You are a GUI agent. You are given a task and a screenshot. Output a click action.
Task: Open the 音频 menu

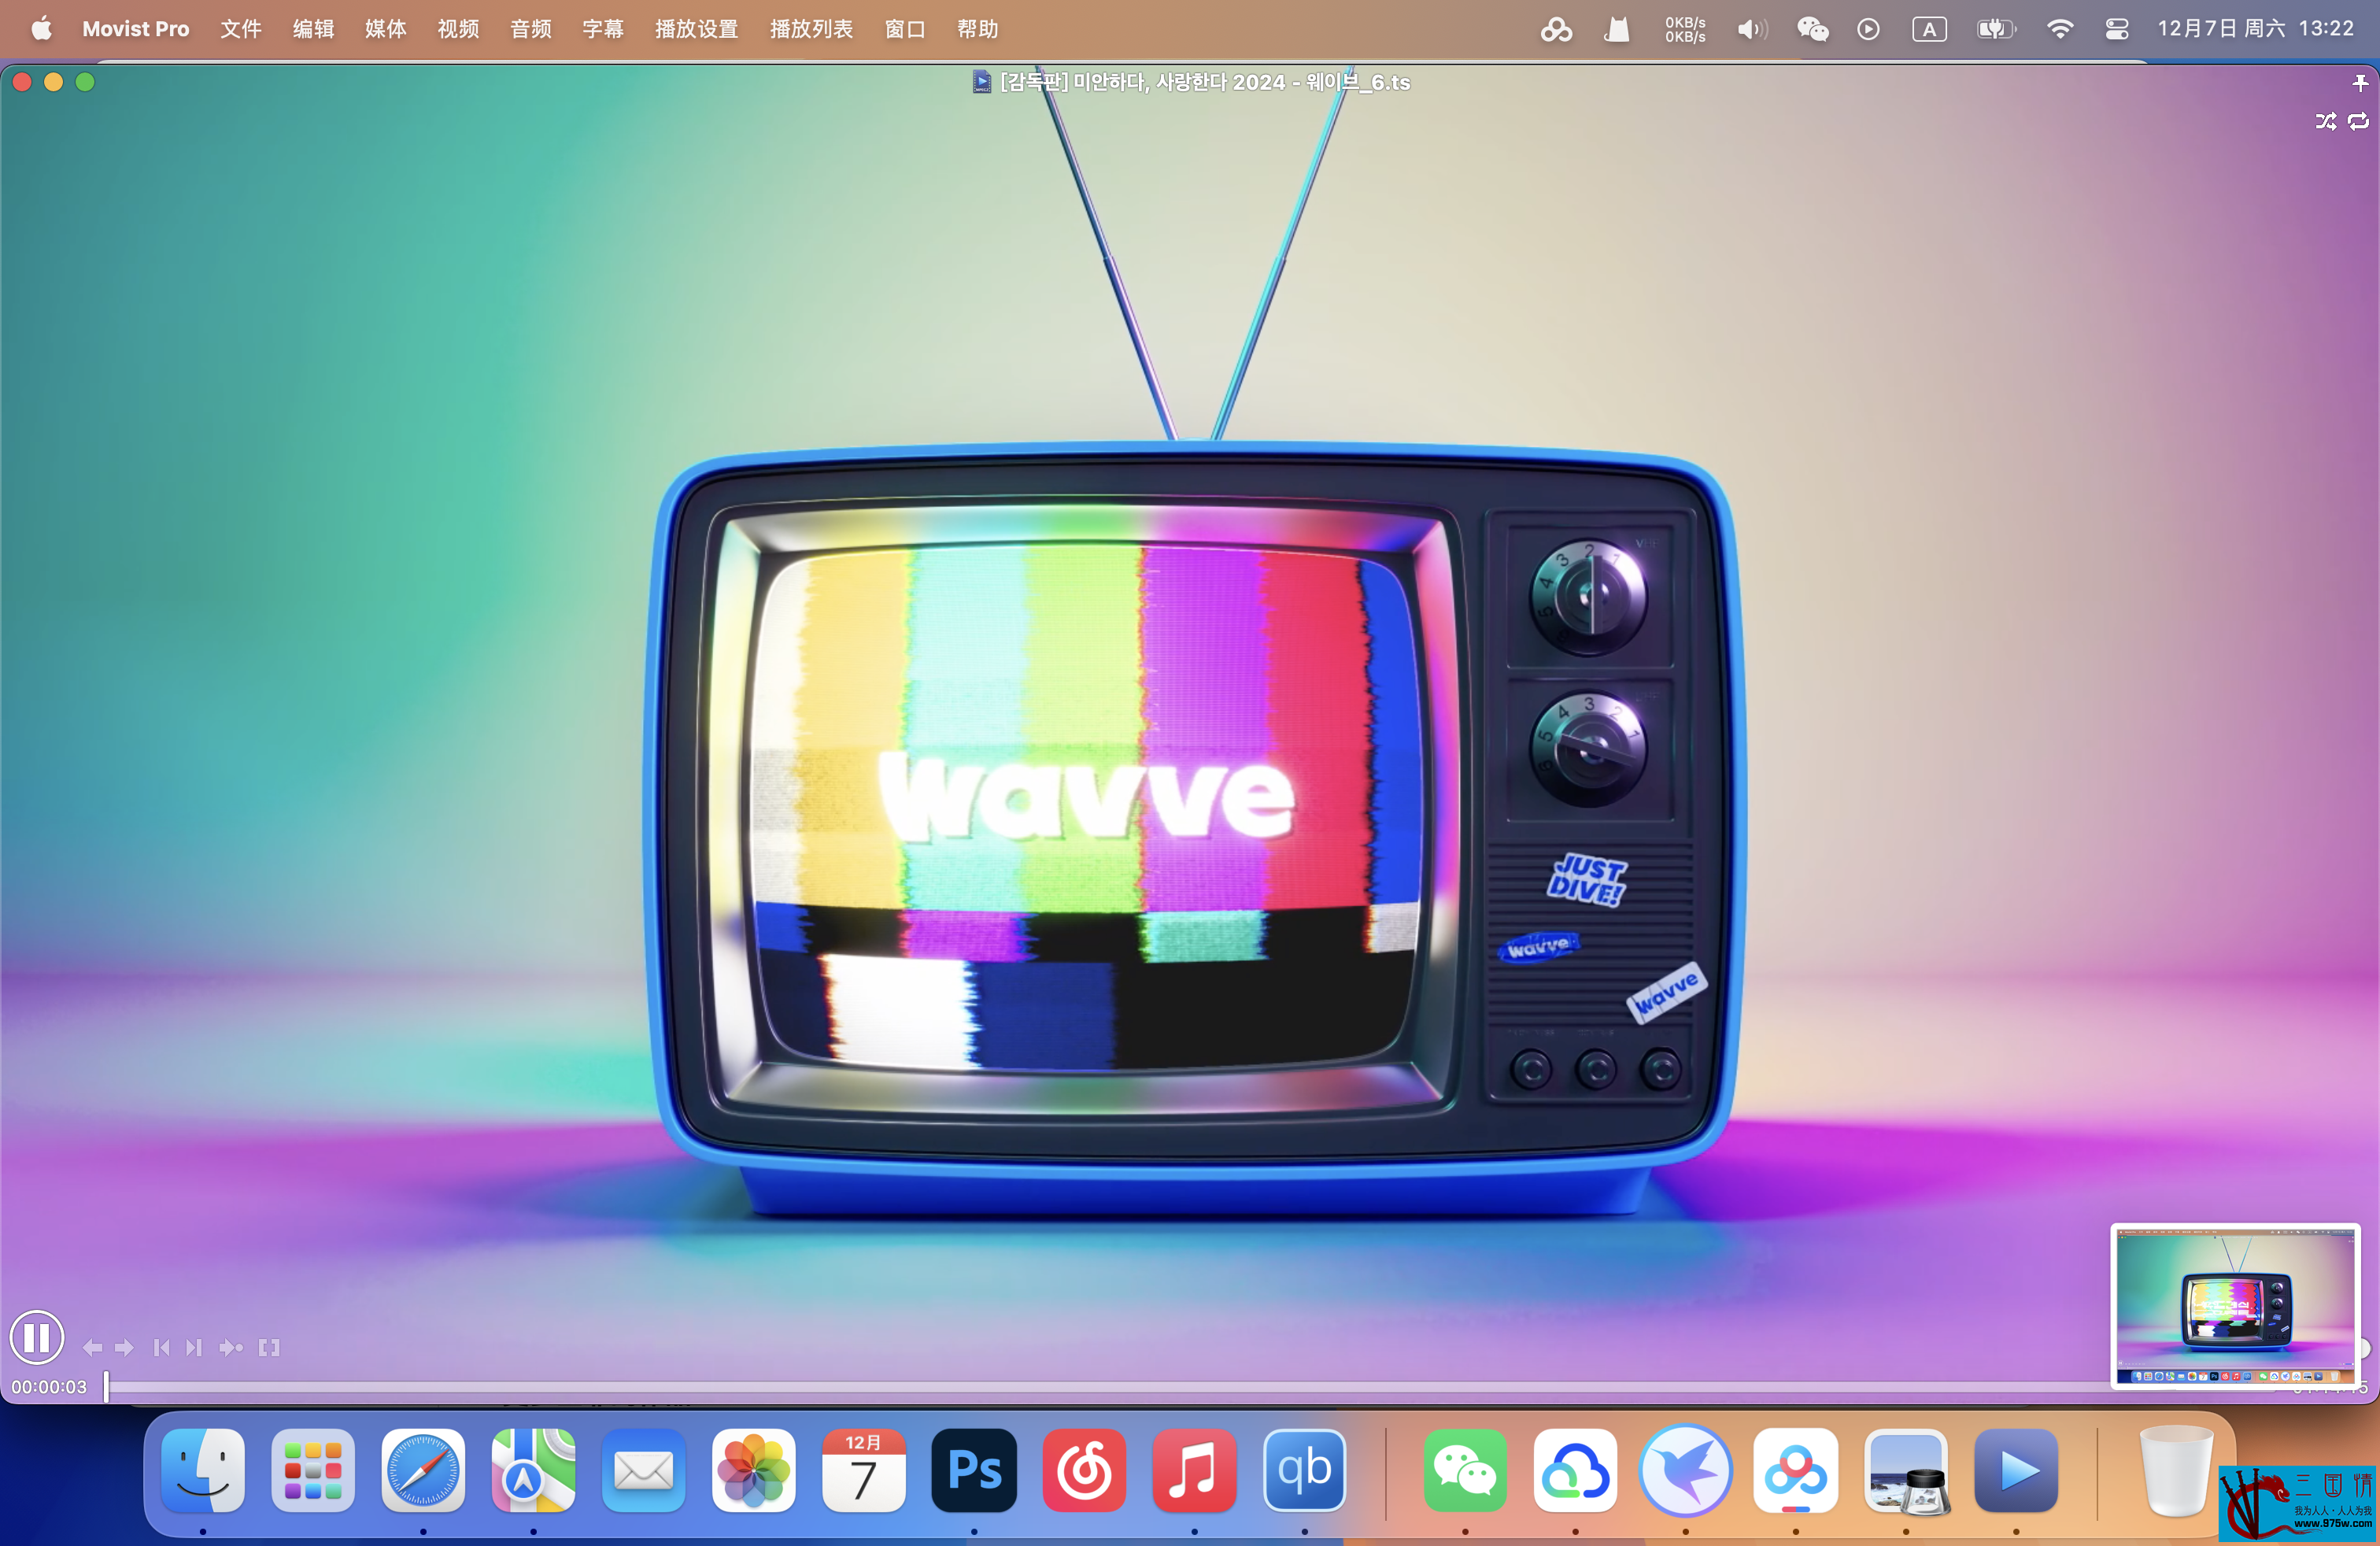tap(530, 29)
